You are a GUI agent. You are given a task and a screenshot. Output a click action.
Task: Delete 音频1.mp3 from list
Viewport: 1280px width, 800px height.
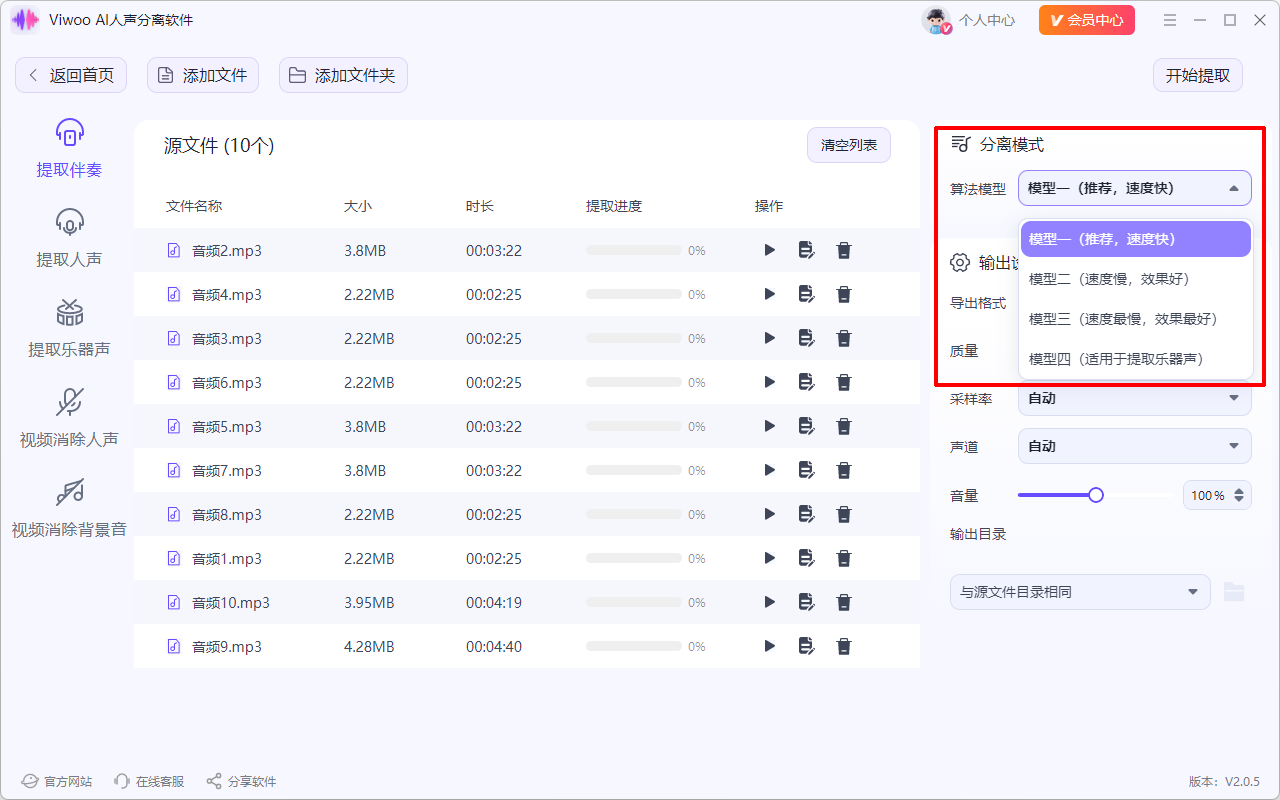[x=844, y=558]
